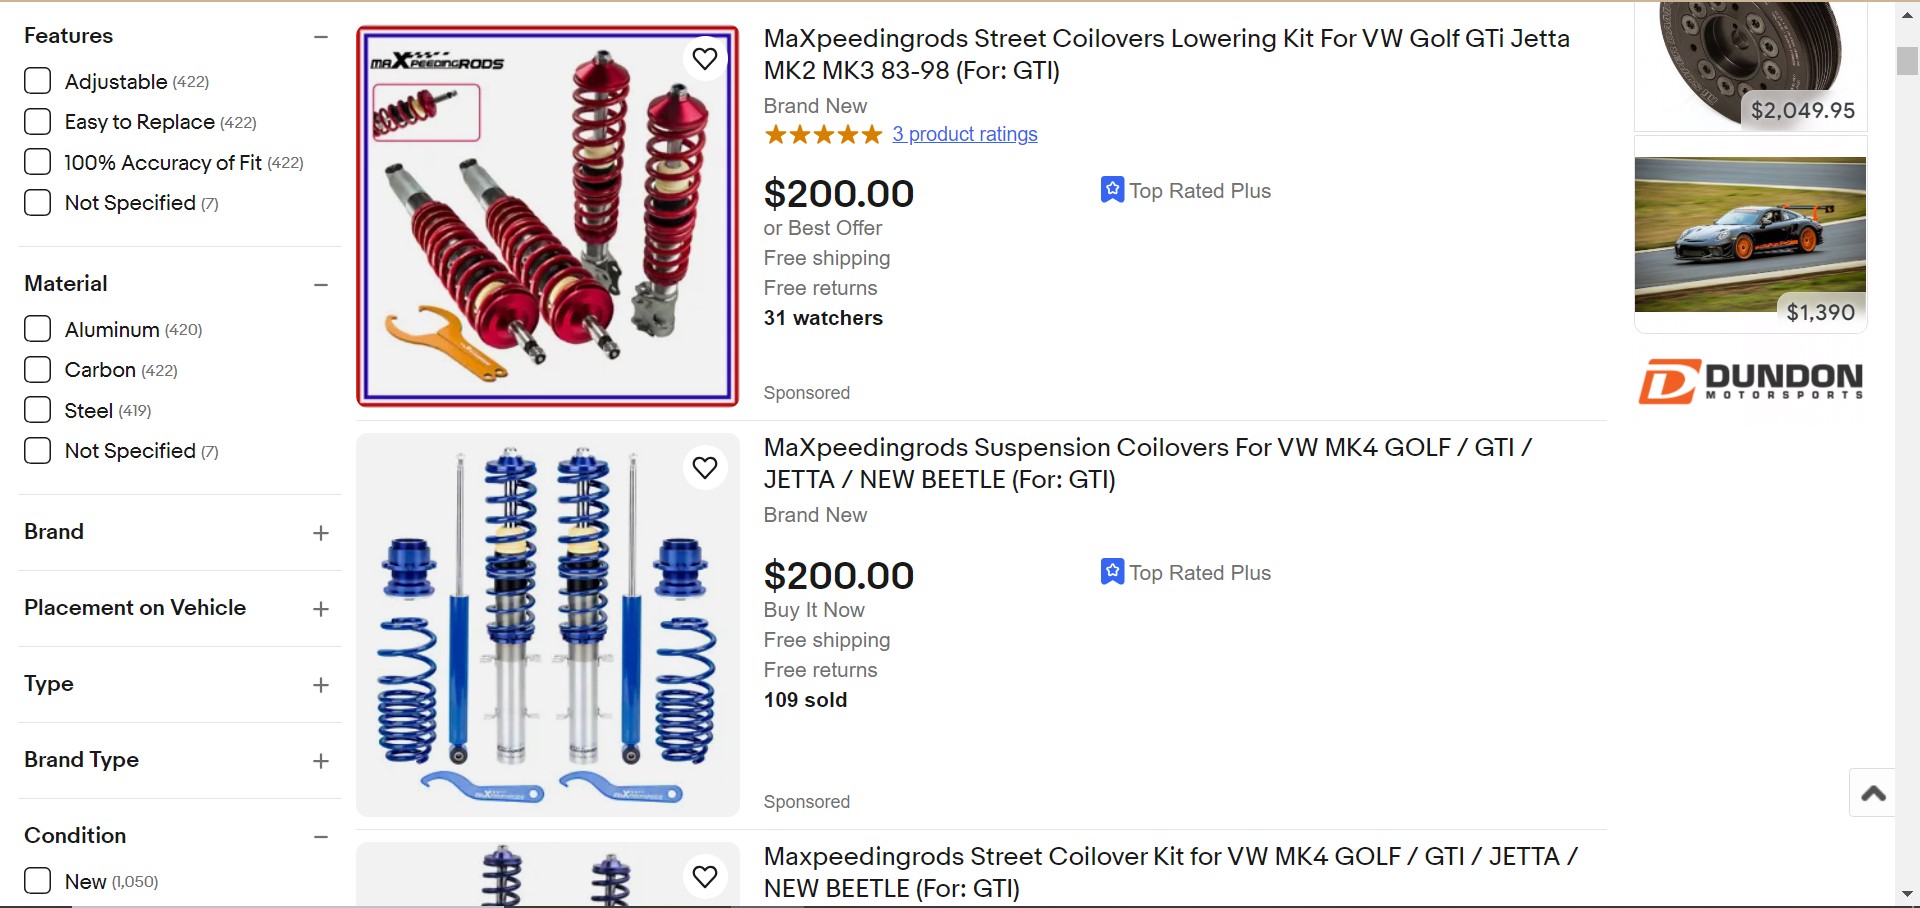This screenshot has width=1920, height=908.
Task: Expand Placement on Vehicle filter
Action: (x=320, y=609)
